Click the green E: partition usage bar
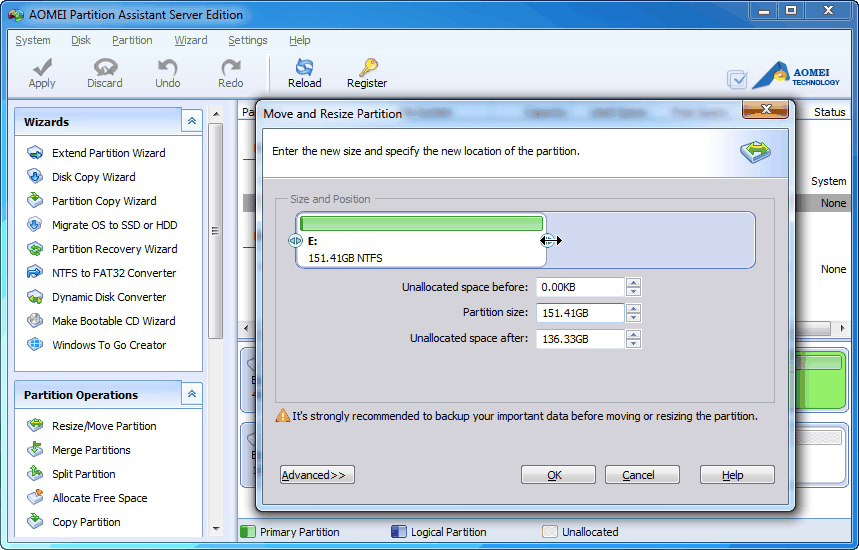Viewport: 859px width, 550px height. point(421,223)
